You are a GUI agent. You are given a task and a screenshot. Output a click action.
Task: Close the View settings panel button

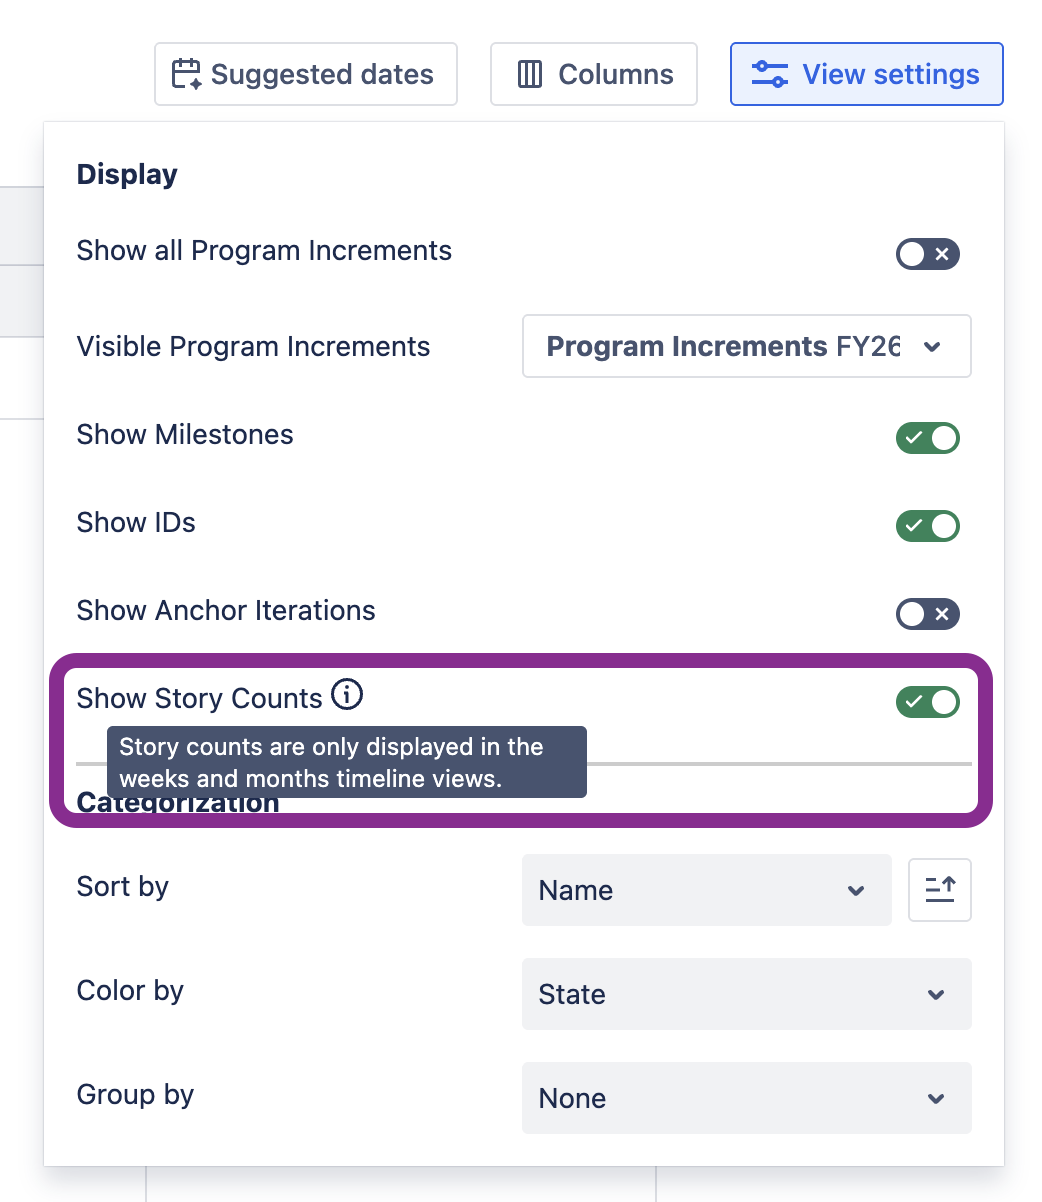point(866,74)
